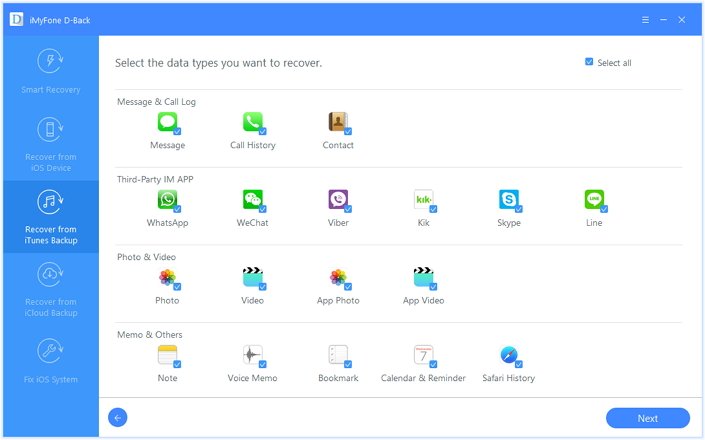The width and height of the screenshot is (705, 440).
Task: Click the Note icon
Action: (167, 355)
